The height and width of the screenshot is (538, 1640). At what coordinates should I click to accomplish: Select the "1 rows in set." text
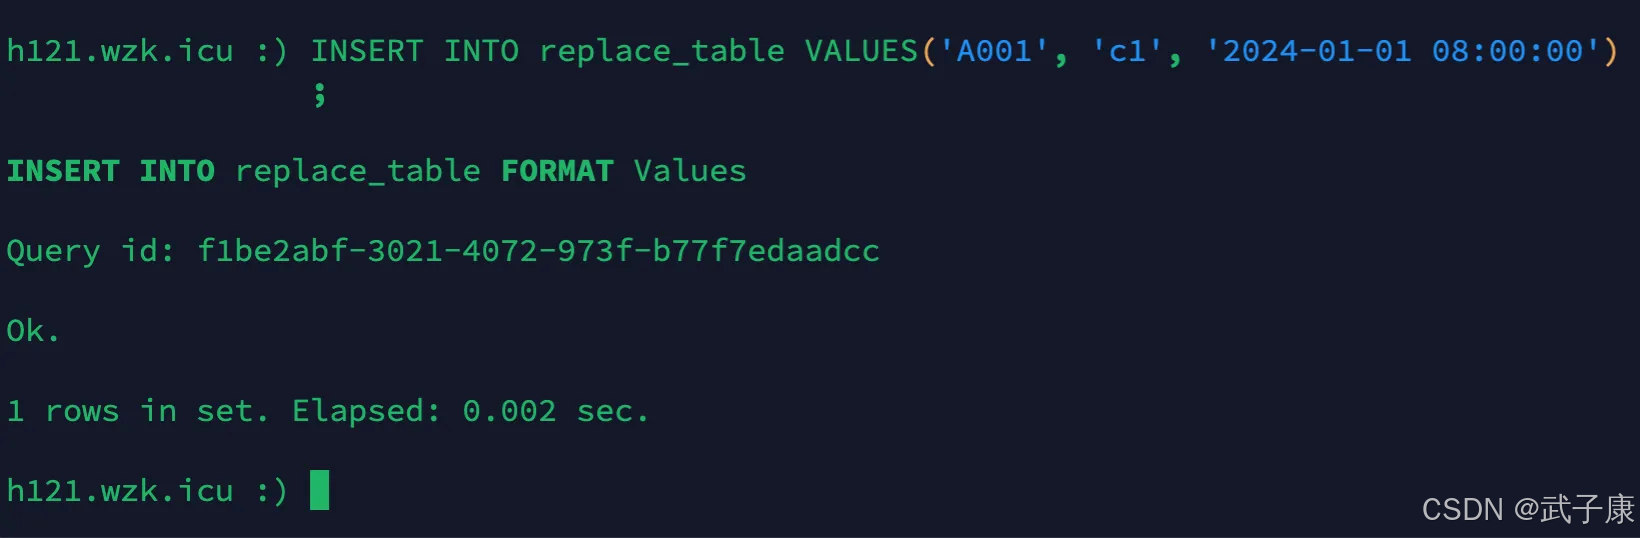(x=137, y=411)
